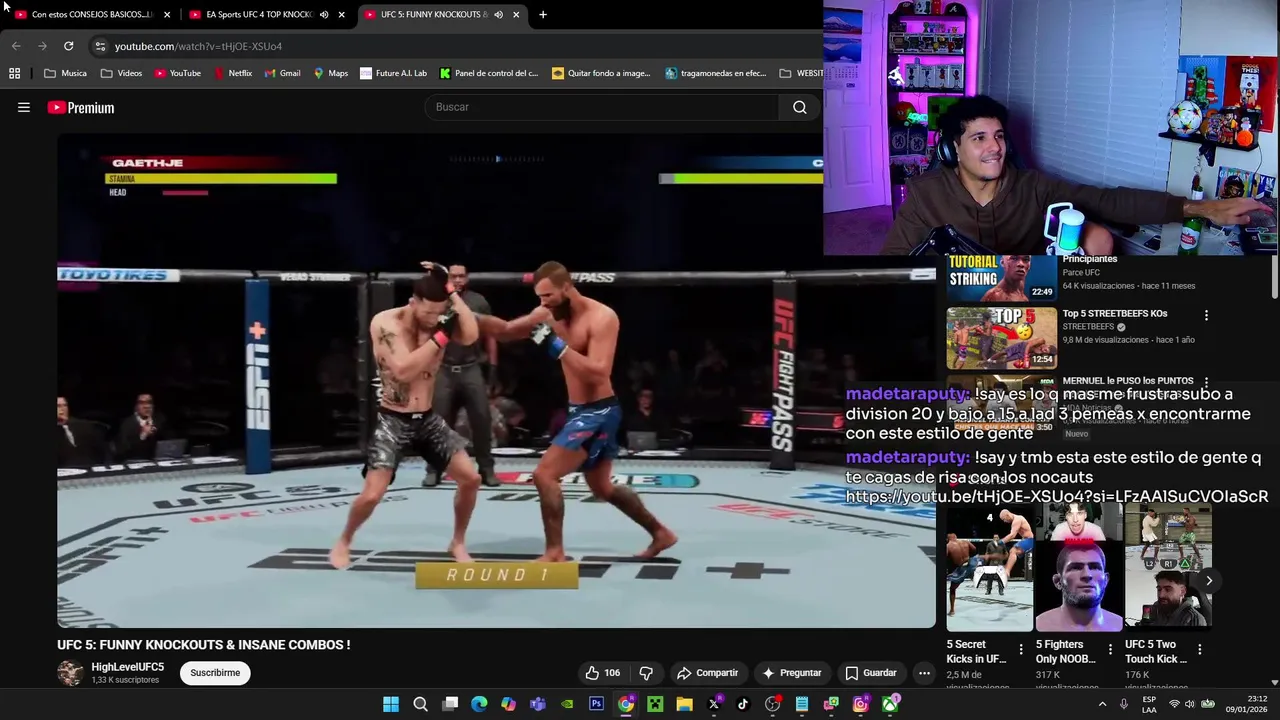The image size is (1280, 720).
Task: Open a new browser tab
Action: pyautogui.click(x=542, y=15)
